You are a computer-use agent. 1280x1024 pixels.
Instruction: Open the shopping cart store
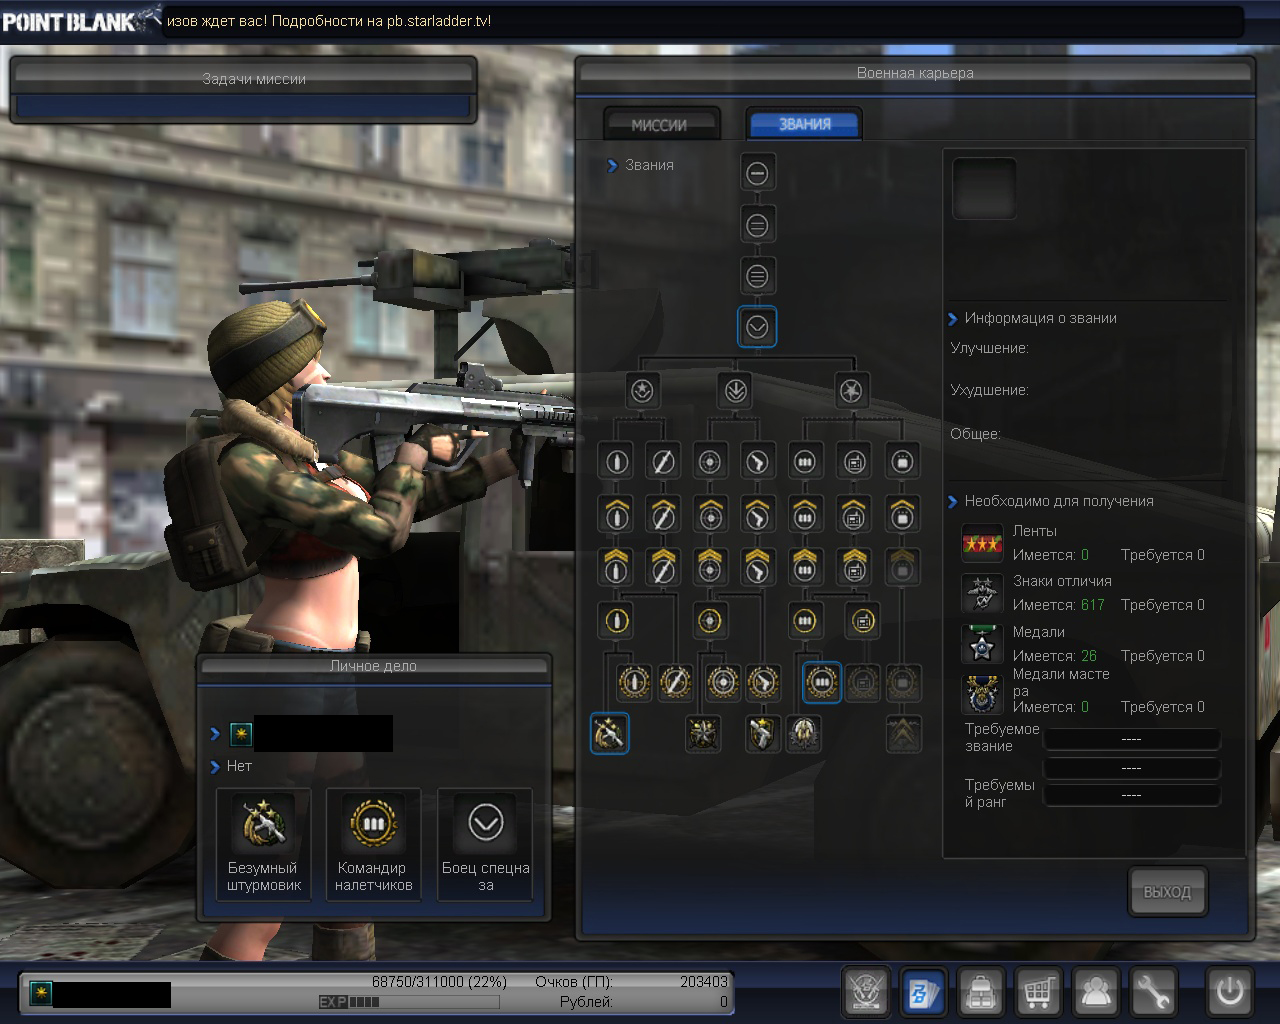[1039, 992]
